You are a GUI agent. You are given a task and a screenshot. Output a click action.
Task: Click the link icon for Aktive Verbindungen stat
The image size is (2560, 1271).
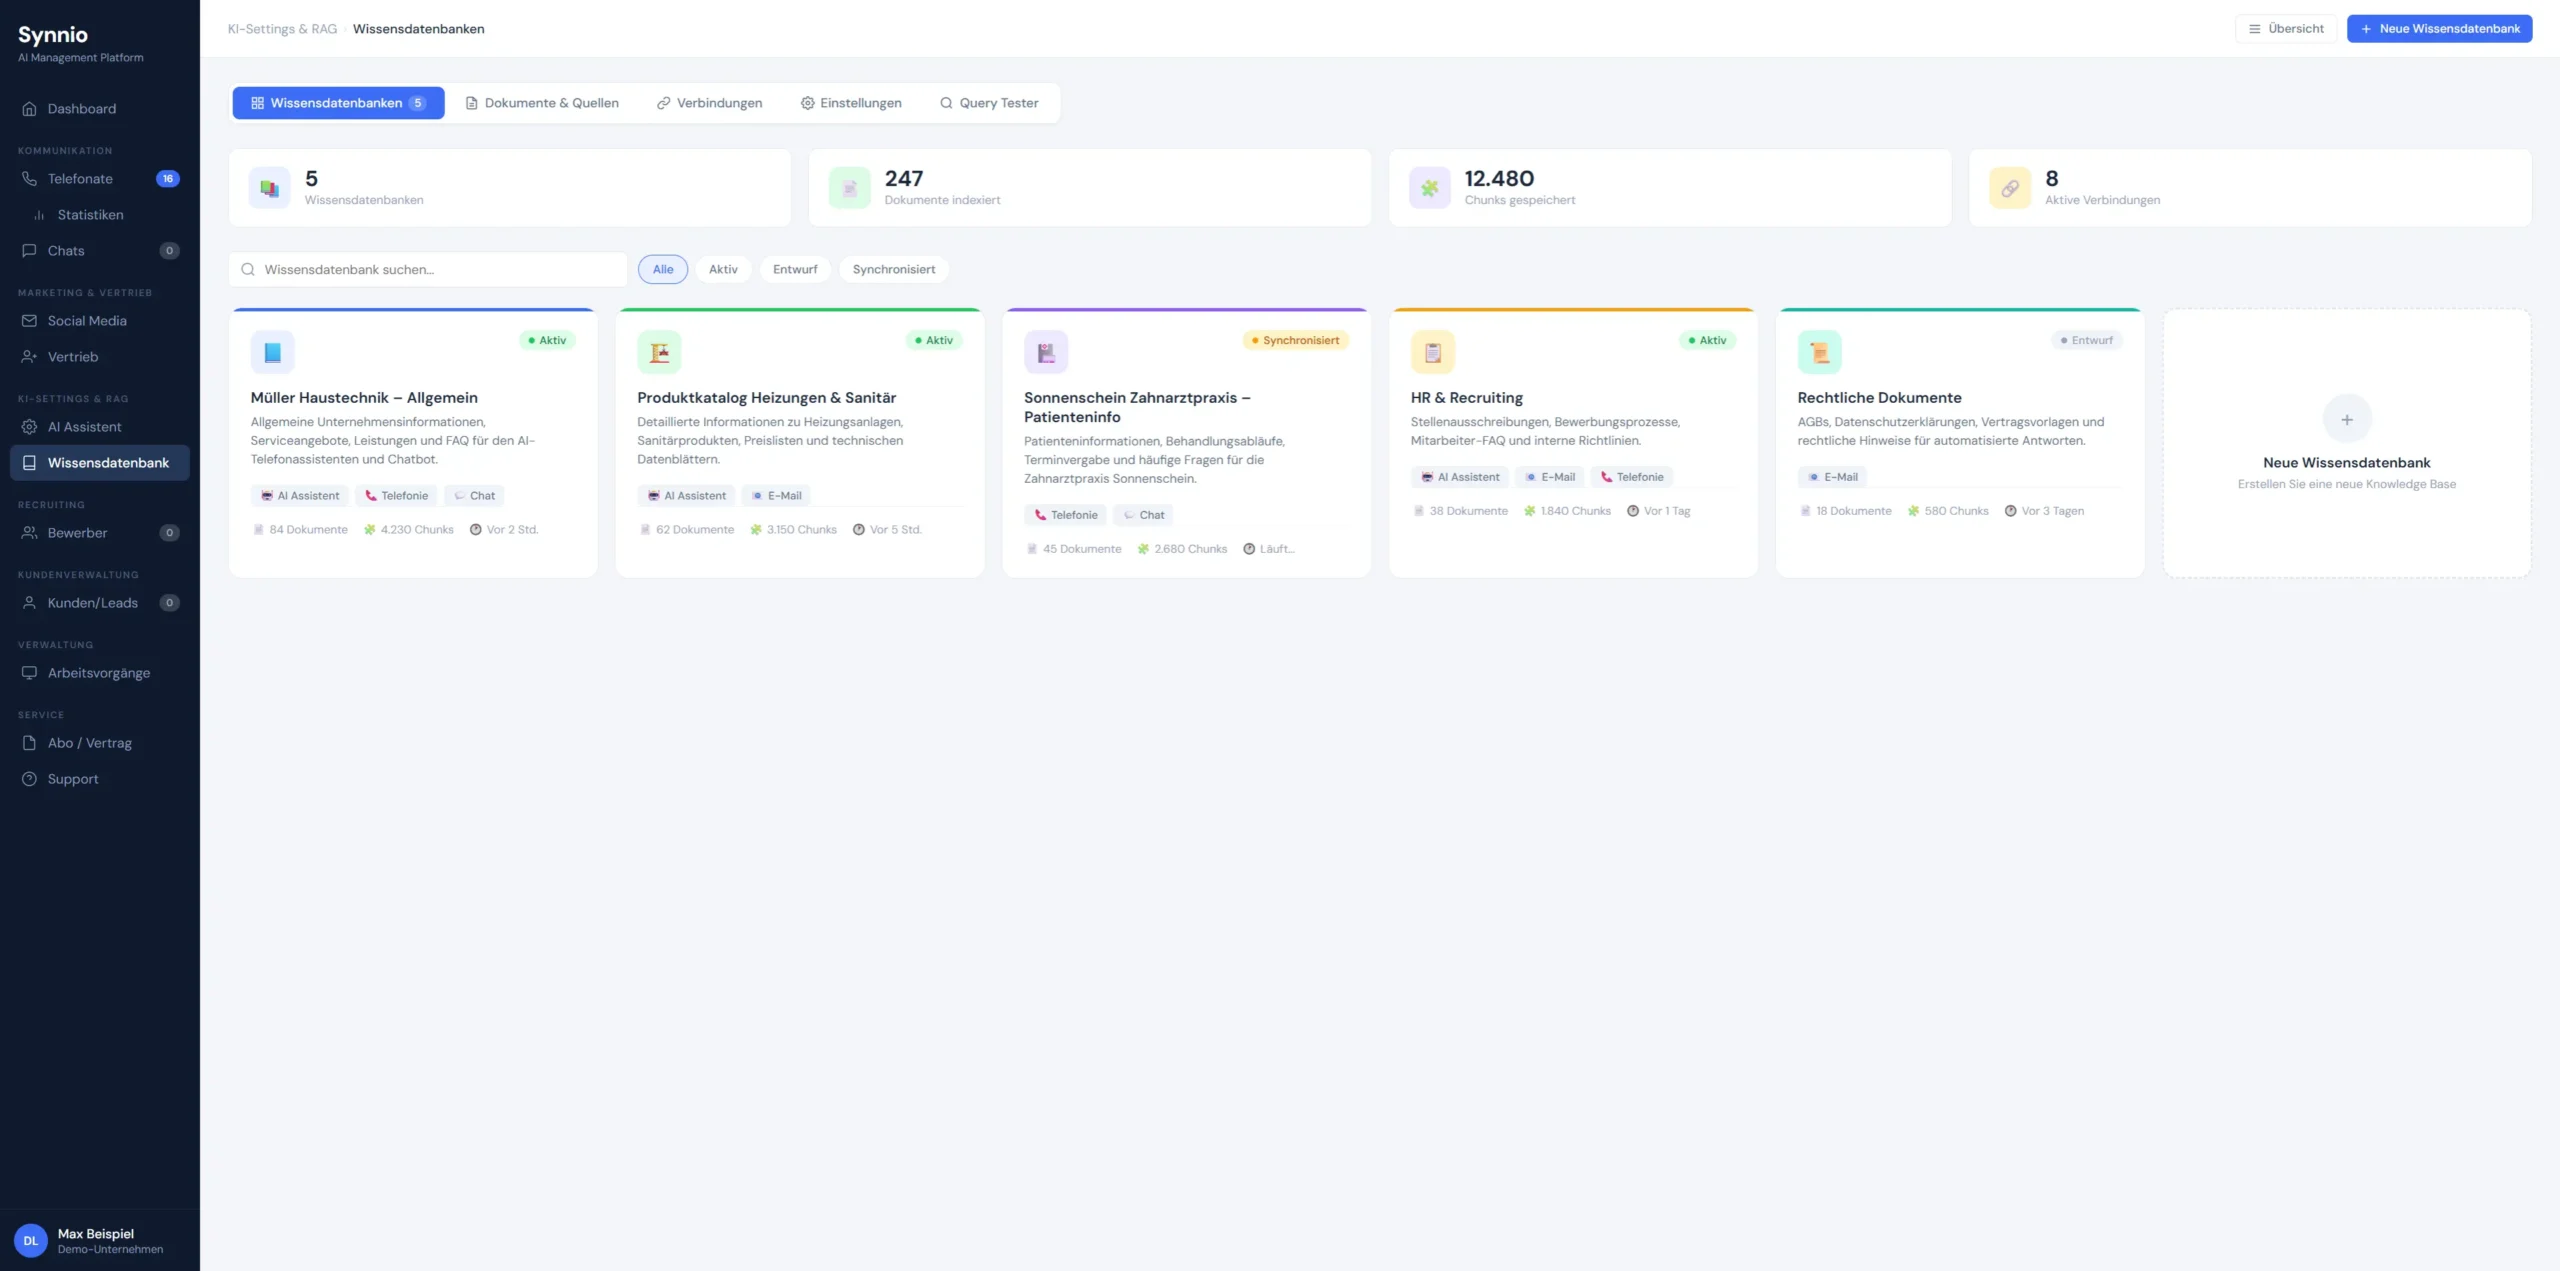pos(2009,188)
